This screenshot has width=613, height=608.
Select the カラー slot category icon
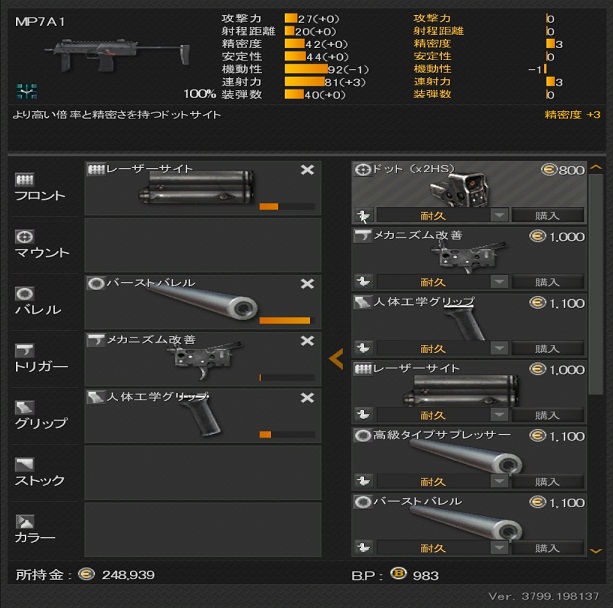point(25,522)
